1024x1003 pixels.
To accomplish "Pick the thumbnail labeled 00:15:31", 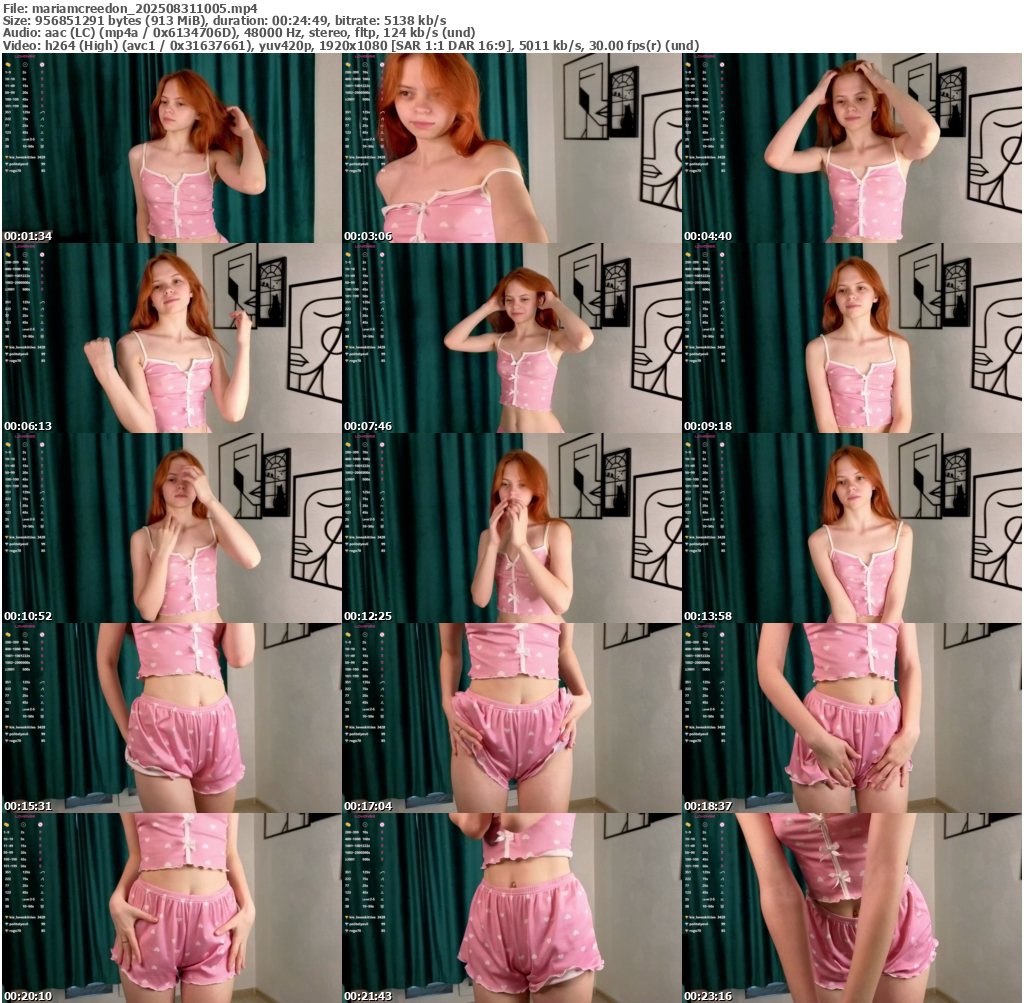I will 171,718.
